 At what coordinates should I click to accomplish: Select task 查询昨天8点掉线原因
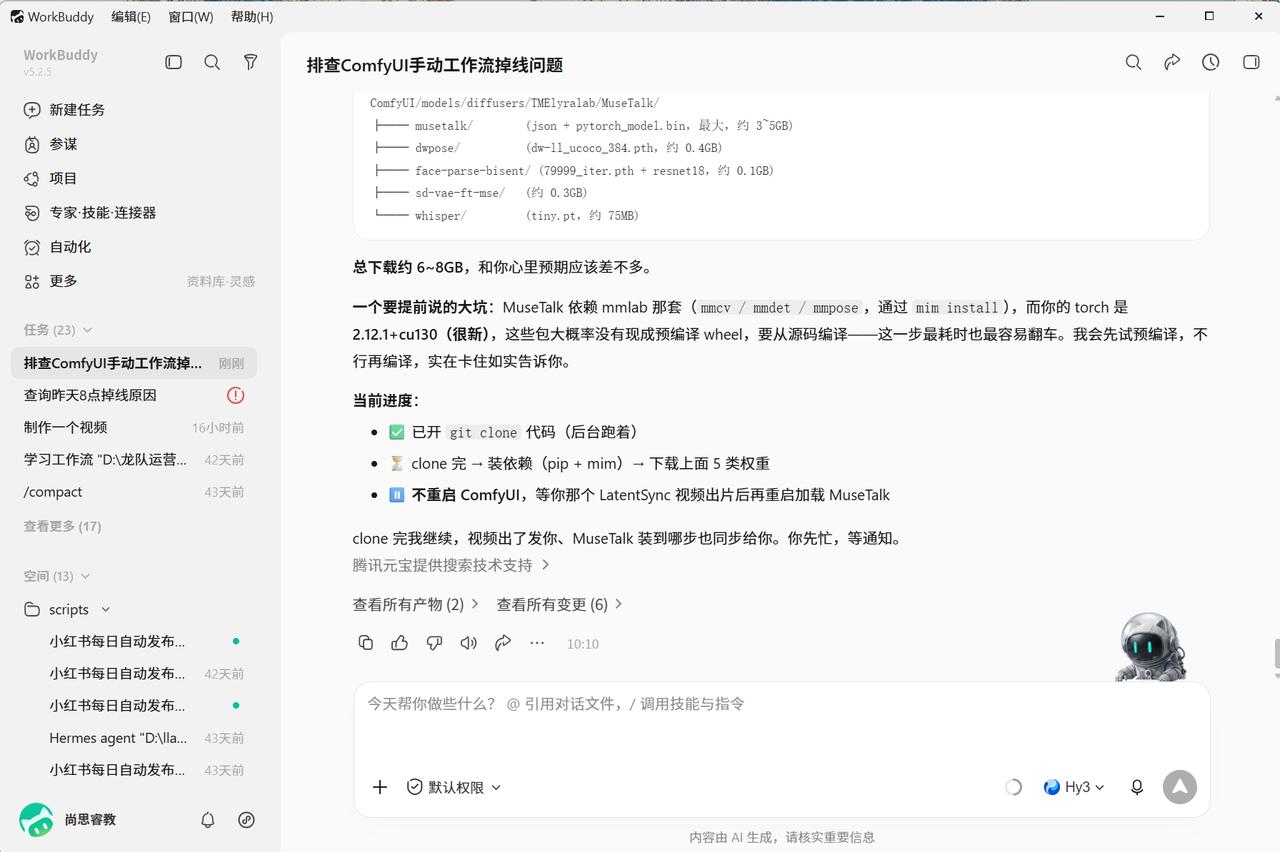tap(134, 395)
